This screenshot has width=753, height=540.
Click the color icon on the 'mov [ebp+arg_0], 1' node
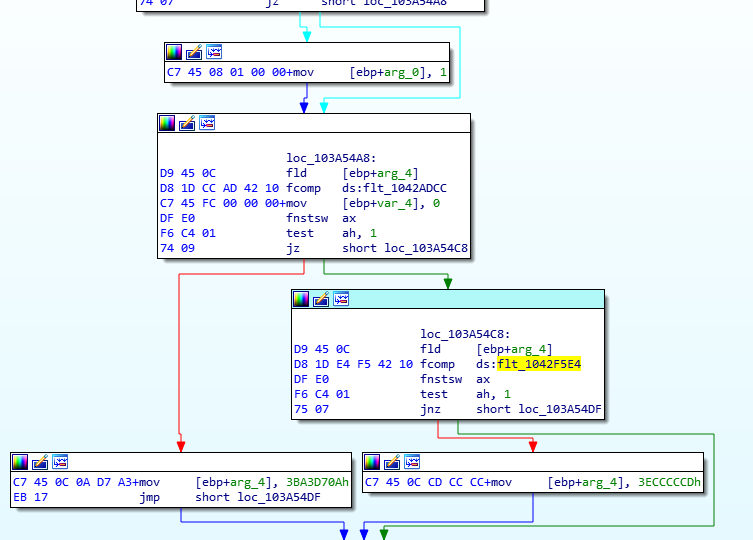pos(174,52)
